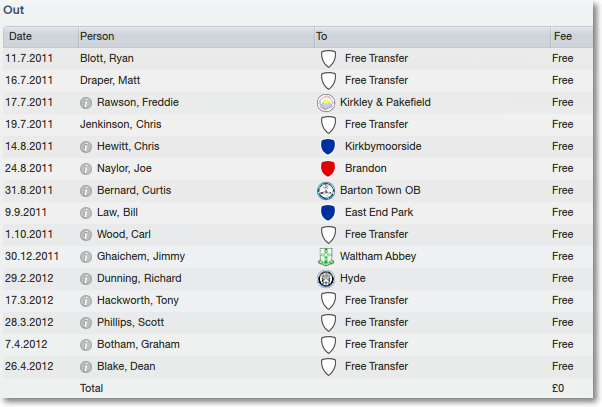Sort by the Person column header
The height and width of the screenshot is (407, 602).
tap(196, 36)
